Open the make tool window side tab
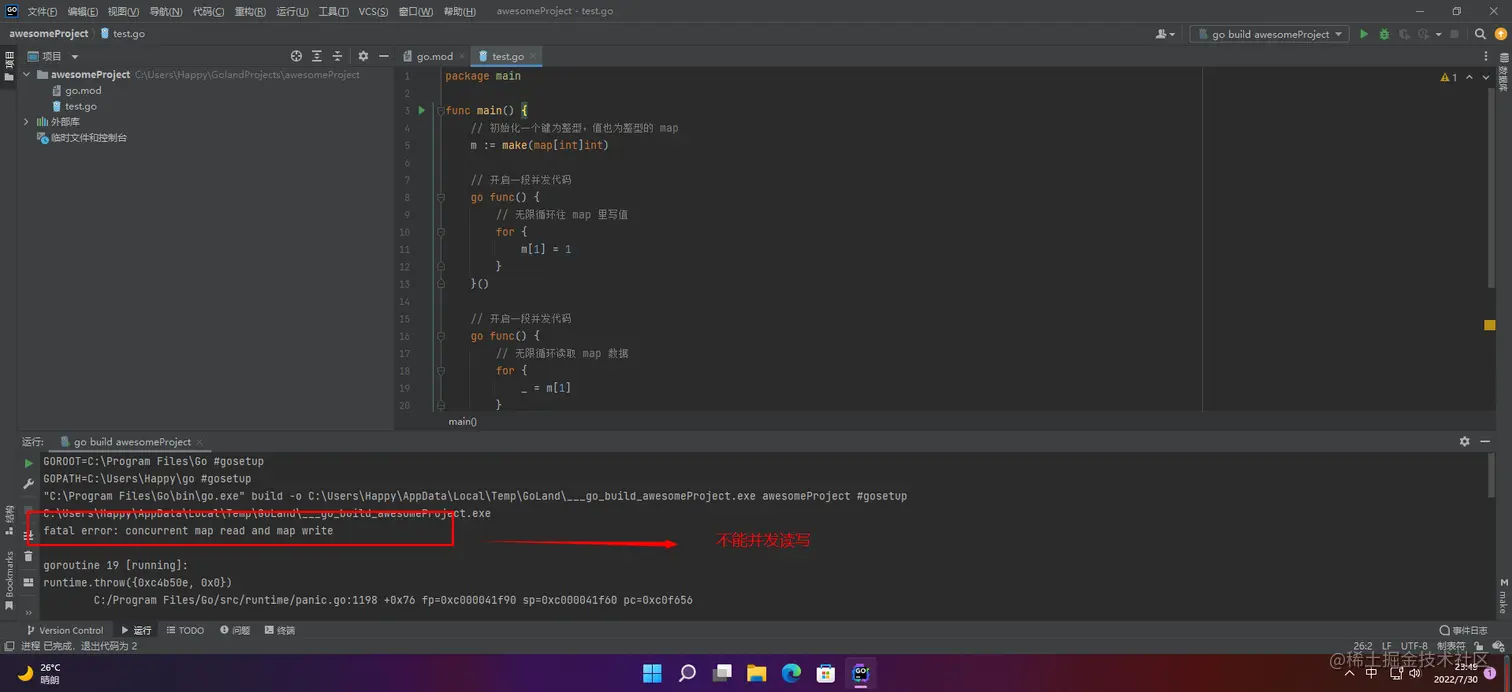Image resolution: width=1512 pixels, height=692 pixels. pyautogui.click(x=1503, y=596)
